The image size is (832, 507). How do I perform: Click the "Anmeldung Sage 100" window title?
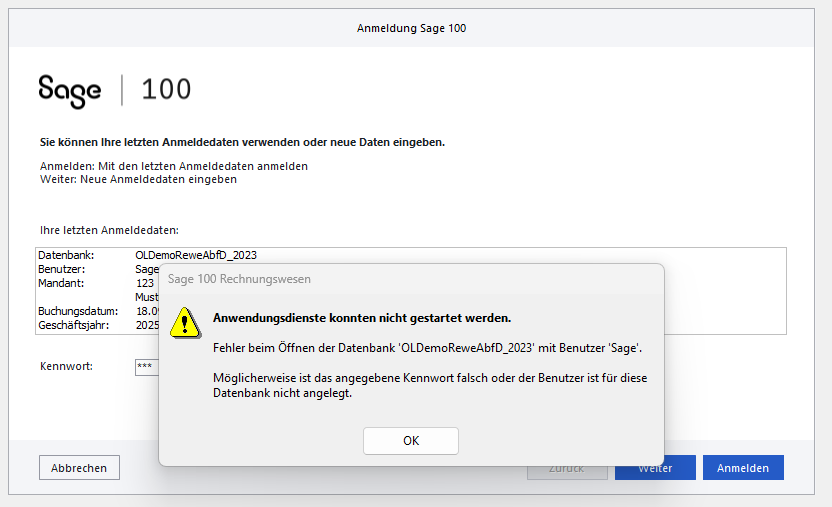pyautogui.click(x=411, y=28)
